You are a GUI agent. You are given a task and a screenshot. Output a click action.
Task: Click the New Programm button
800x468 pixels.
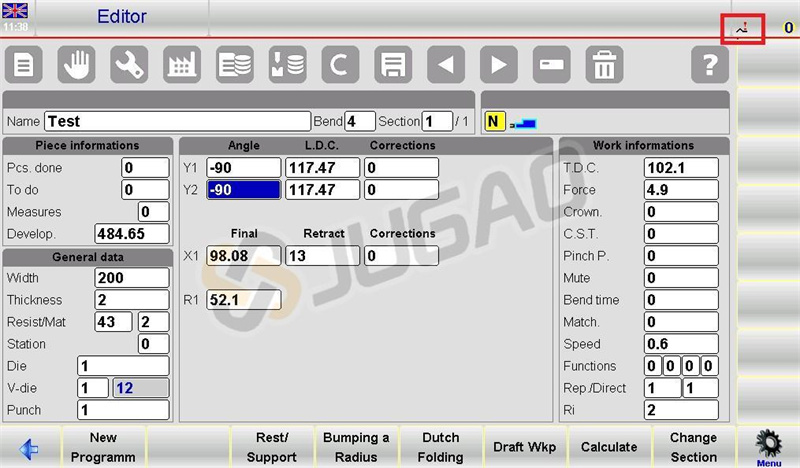point(103,447)
